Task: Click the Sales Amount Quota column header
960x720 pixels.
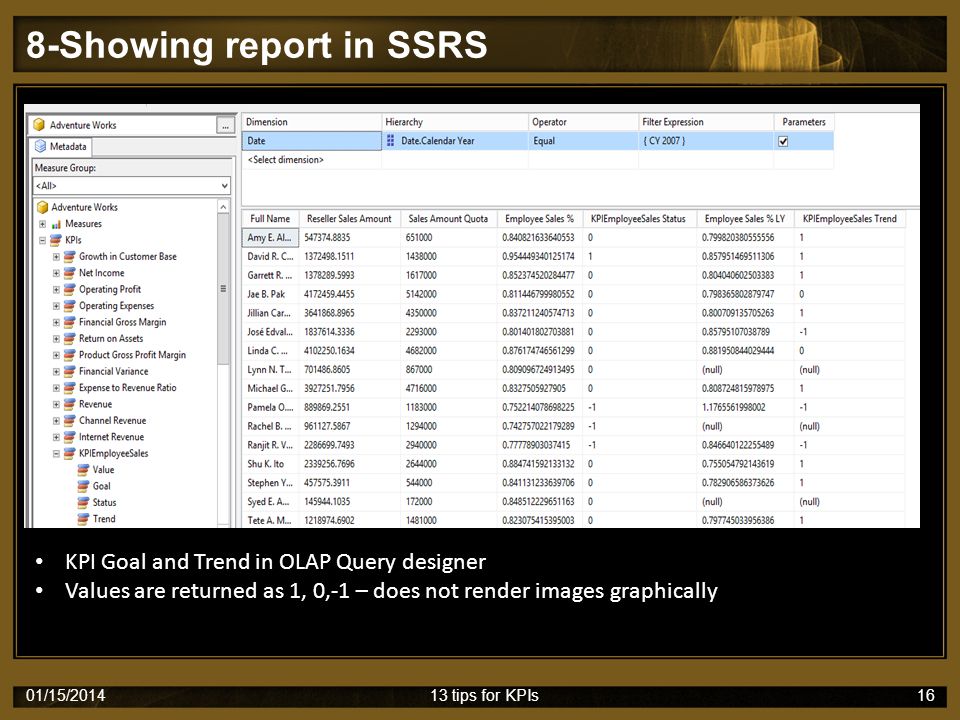Action: point(448,219)
